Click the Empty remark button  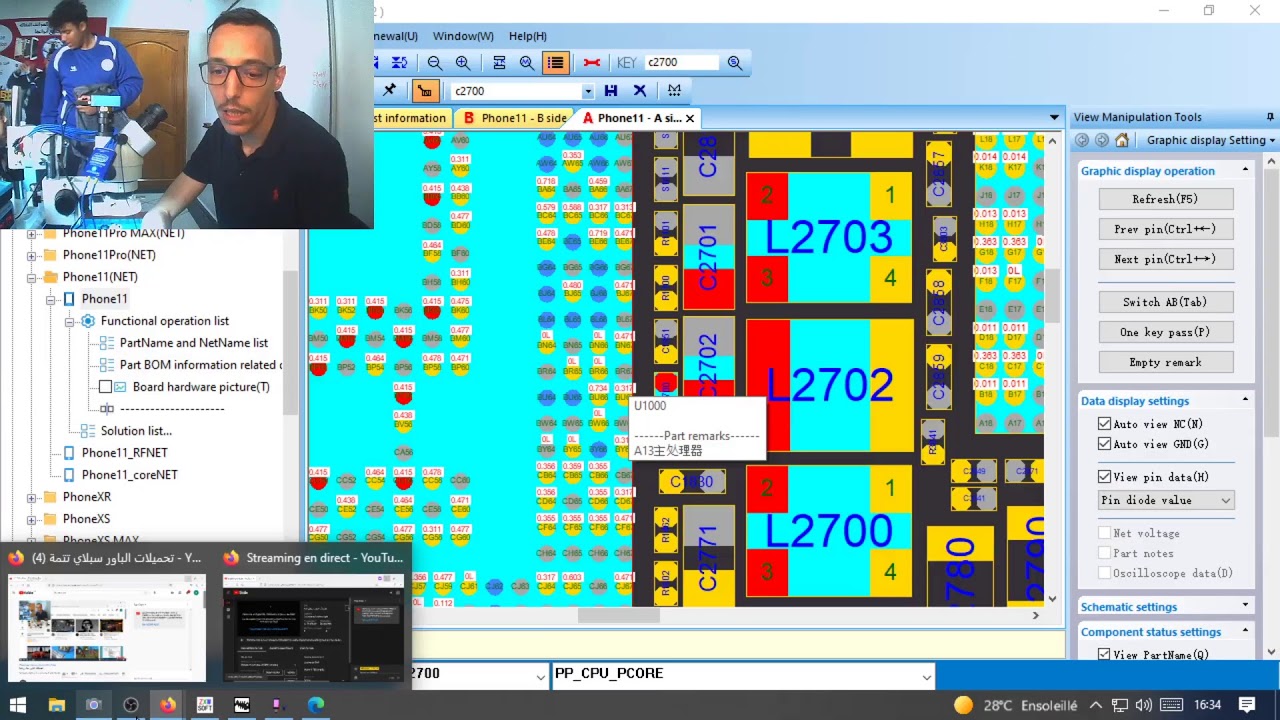click(x=1165, y=362)
